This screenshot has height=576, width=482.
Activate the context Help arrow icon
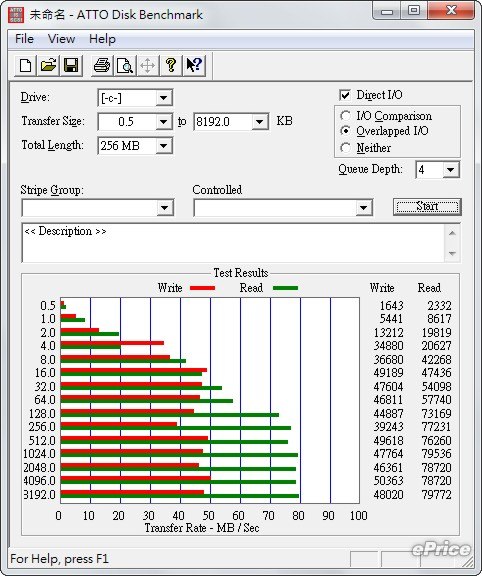click(x=194, y=65)
